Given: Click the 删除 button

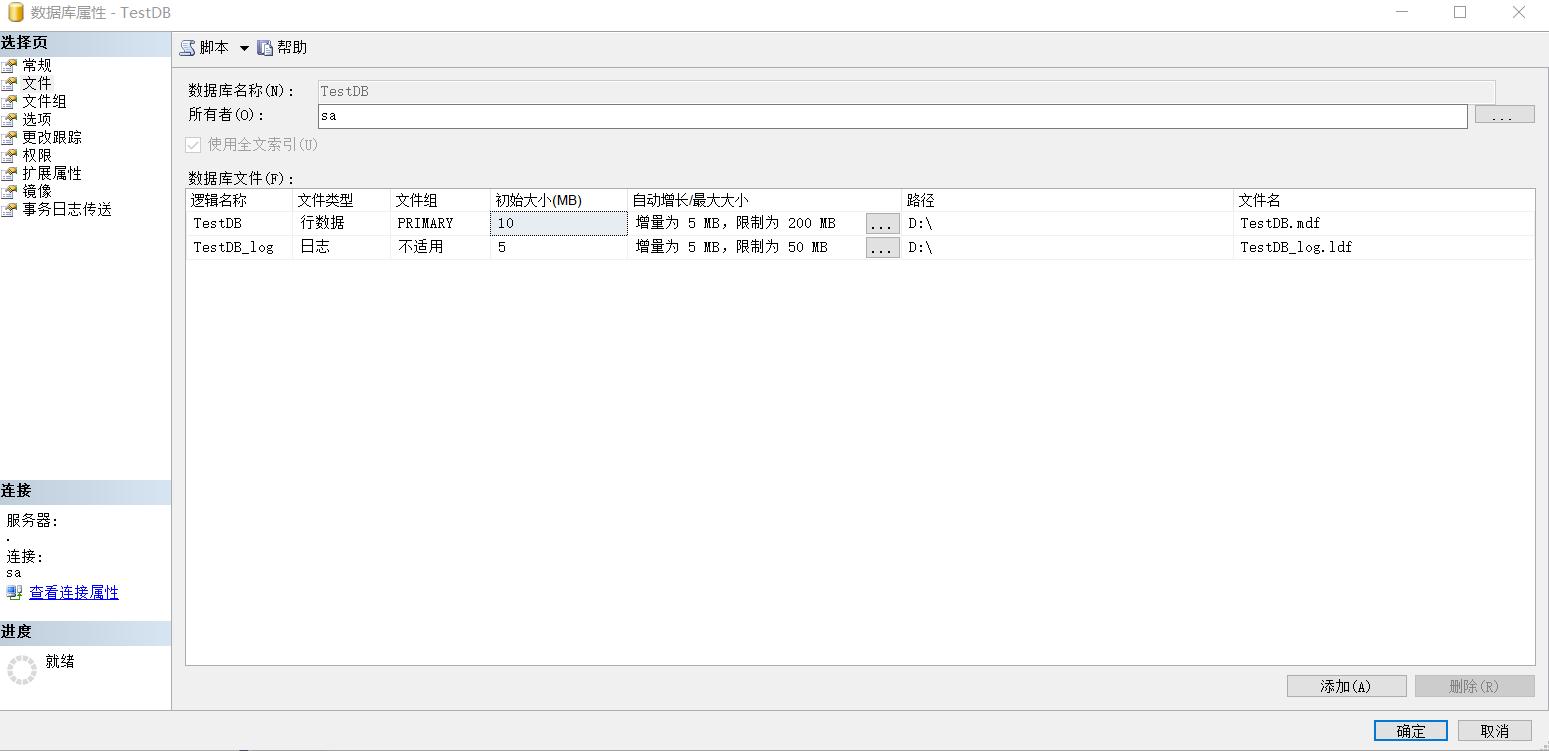Looking at the screenshot, I should click(1475, 685).
